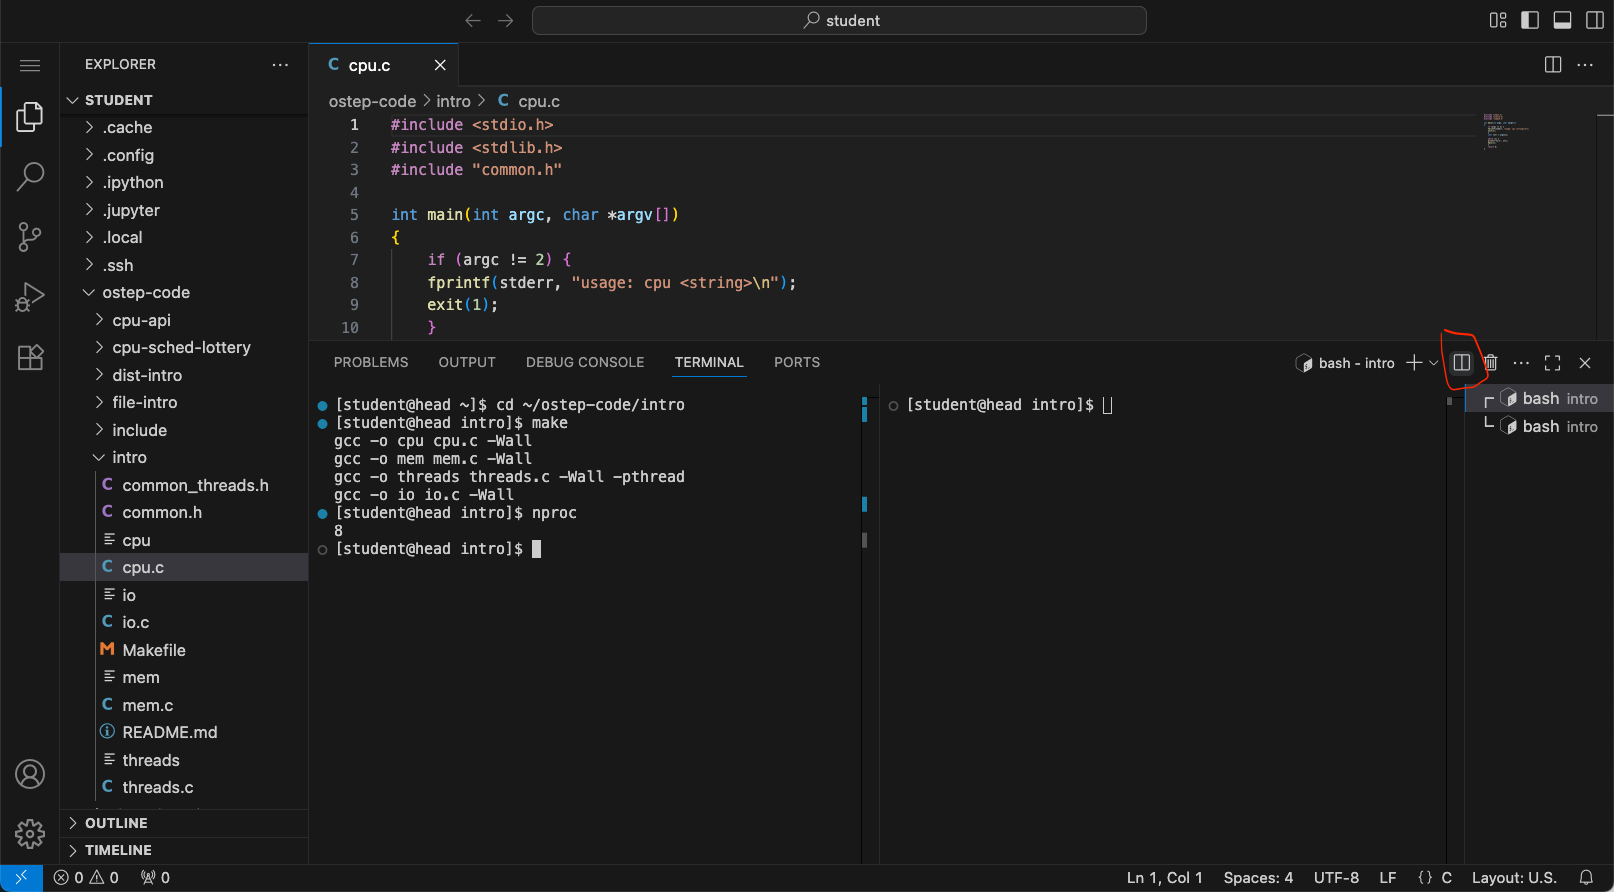
Task: Open the Manage settings gear
Action: [30, 833]
